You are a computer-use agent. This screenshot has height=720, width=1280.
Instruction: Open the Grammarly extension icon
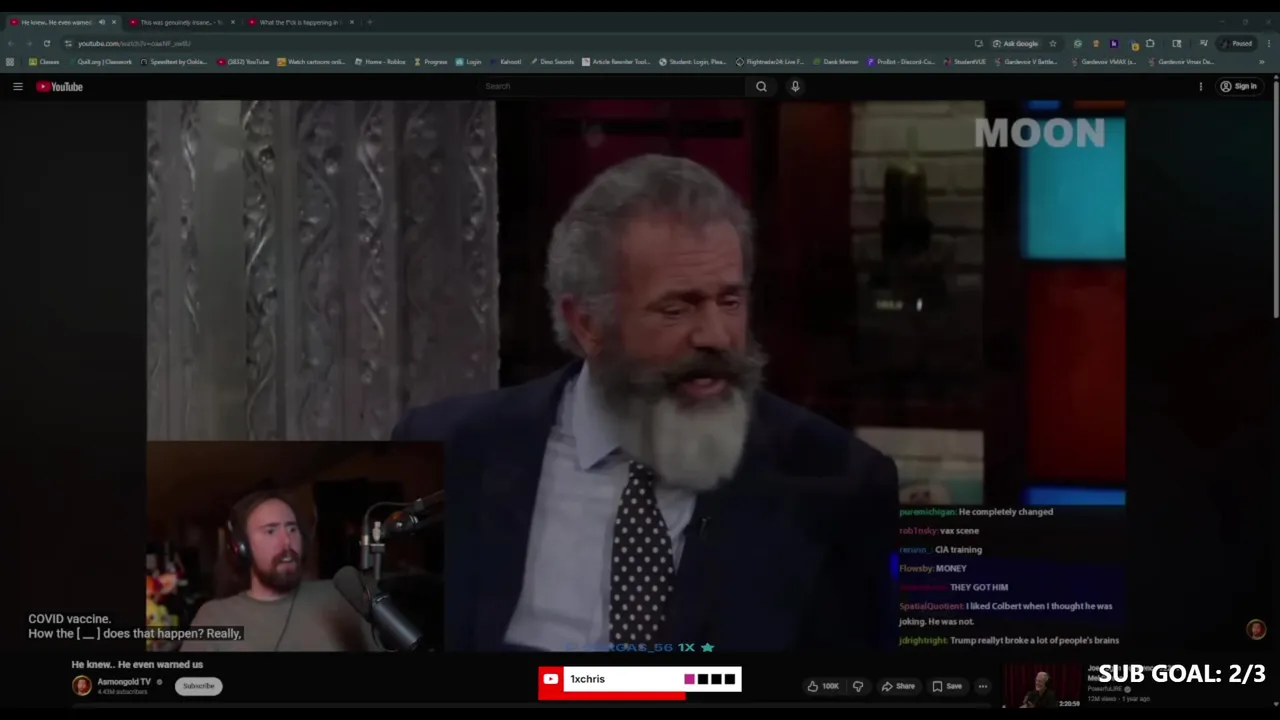(x=1077, y=44)
